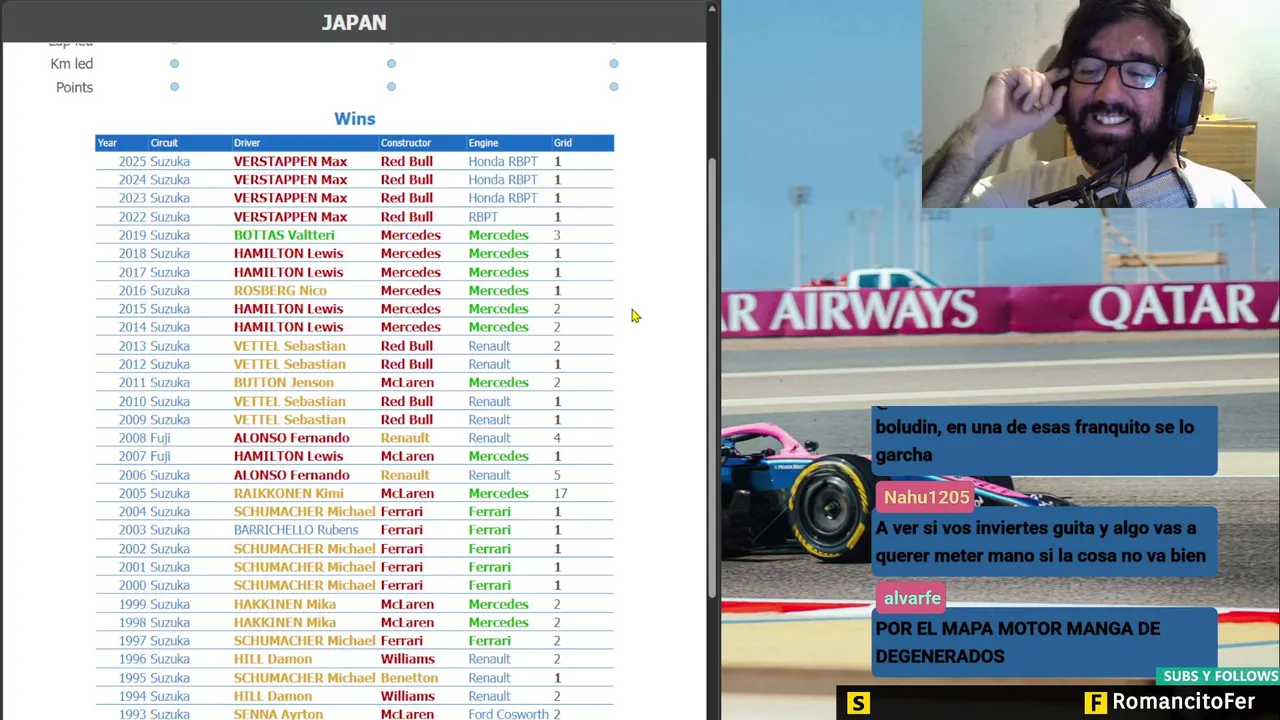Click the Nahu1205 chat username badge

(926, 497)
